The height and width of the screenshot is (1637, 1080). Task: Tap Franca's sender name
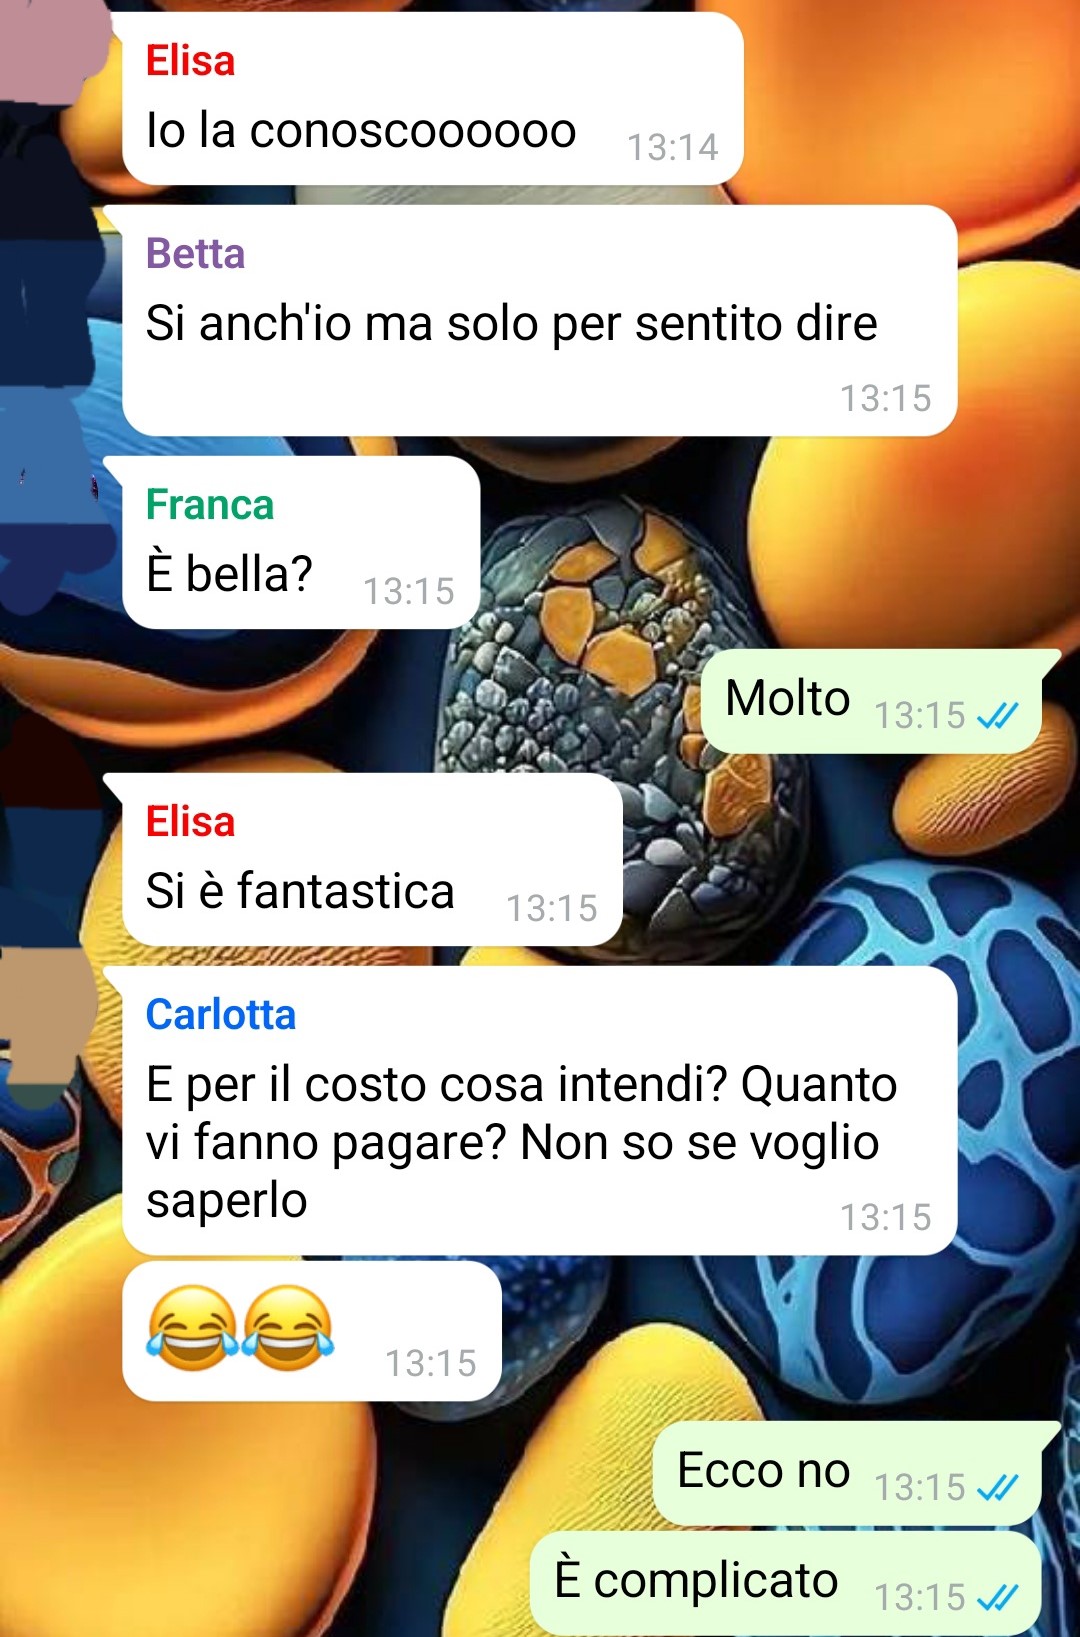209,505
